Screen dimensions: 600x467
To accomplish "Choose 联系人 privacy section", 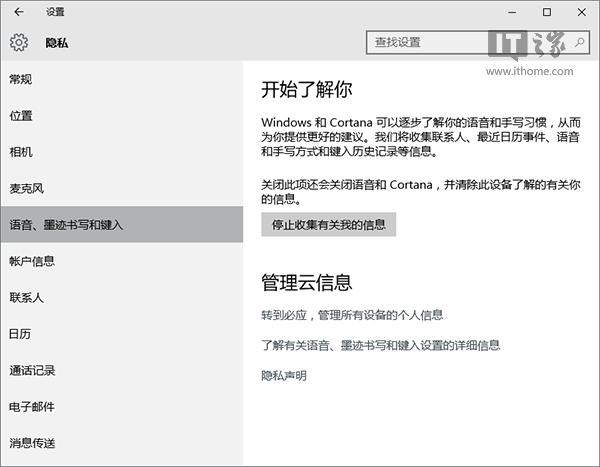I will pos(27,298).
